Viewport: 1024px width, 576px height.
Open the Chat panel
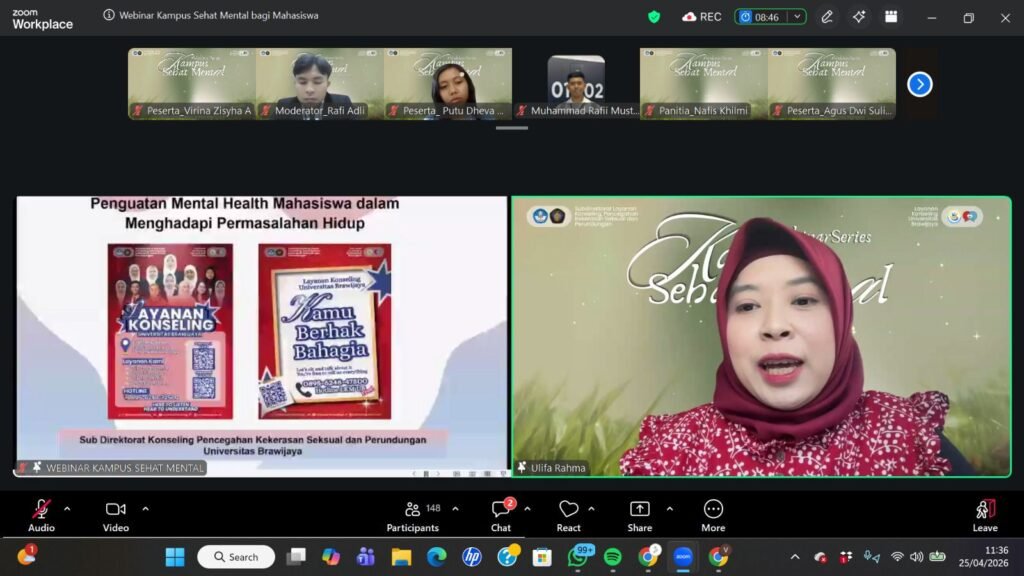[x=501, y=514]
